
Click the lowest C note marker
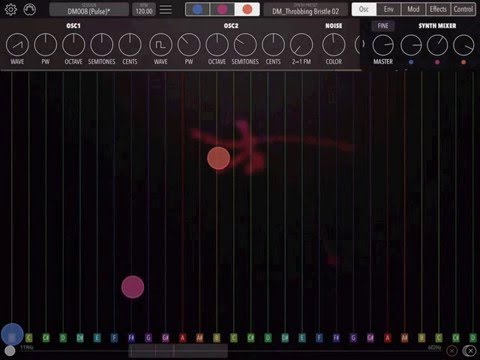click(29, 338)
